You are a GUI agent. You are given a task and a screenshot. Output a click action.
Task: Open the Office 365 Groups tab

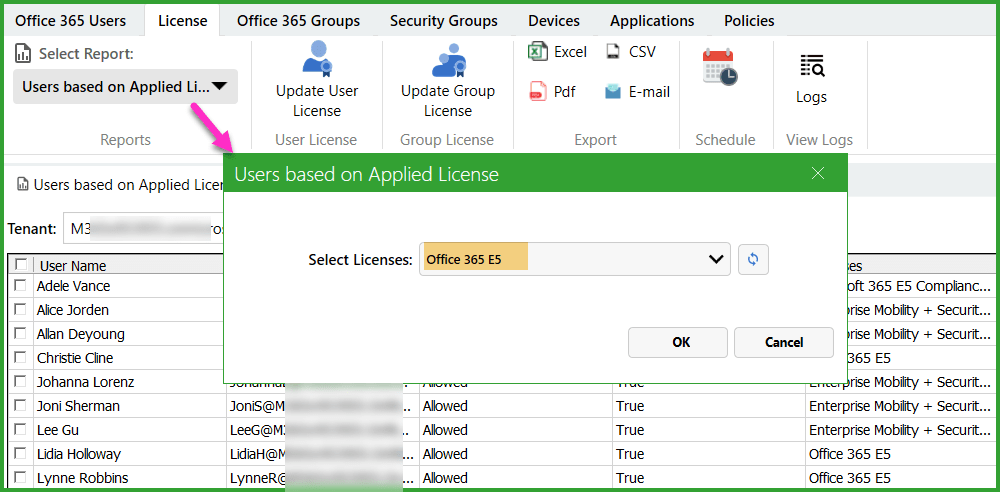298,20
